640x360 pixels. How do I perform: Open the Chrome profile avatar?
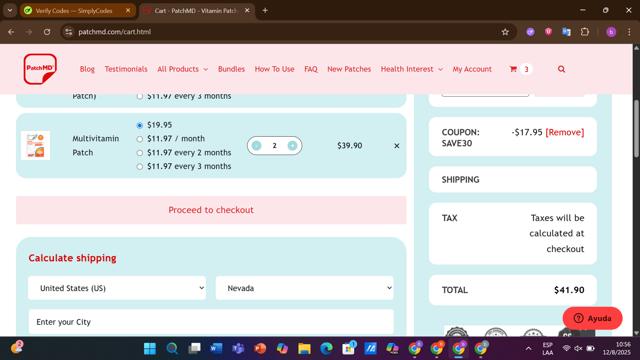coord(611,32)
